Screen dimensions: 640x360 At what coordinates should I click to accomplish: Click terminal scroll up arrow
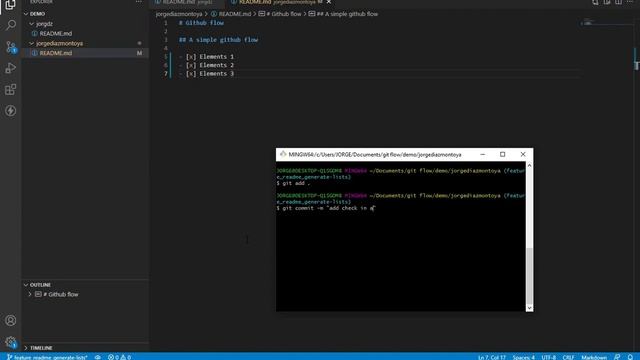click(529, 165)
